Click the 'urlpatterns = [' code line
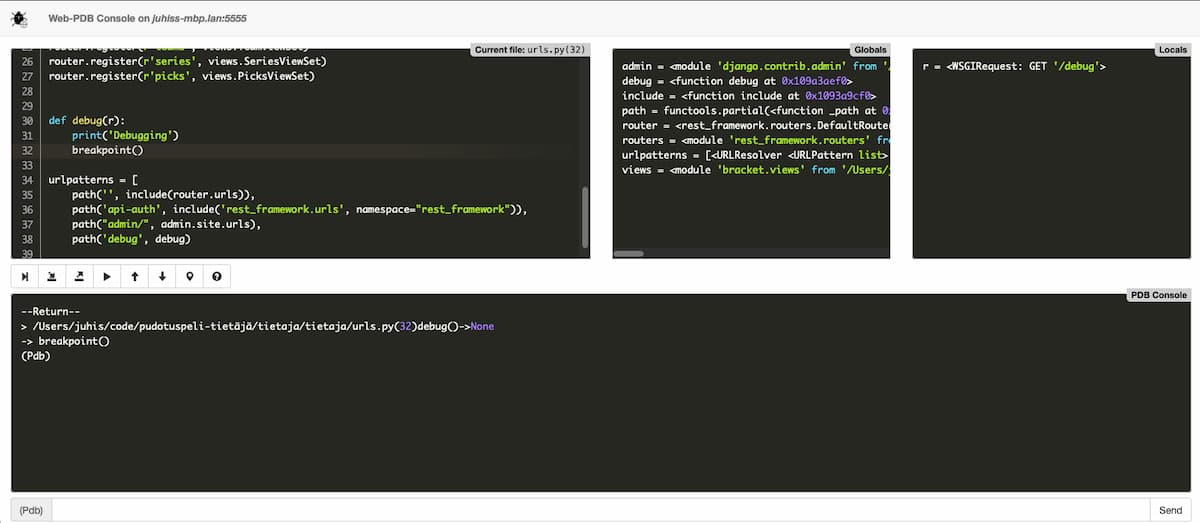Screen dimensions: 1200x523 click(x=92, y=180)
